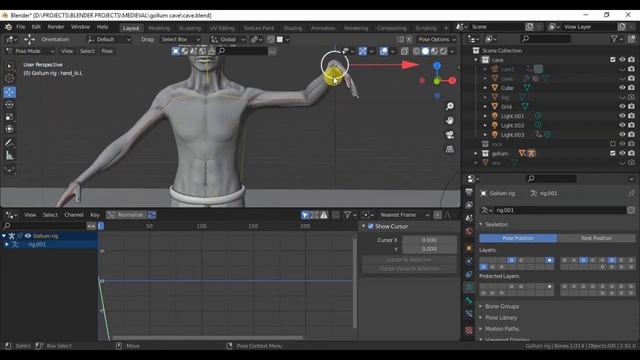Image resolution: width=640 pixels, height=360 pixels.
Task: Toggle Show Cursor checkbox
Action: coord(371,226)
